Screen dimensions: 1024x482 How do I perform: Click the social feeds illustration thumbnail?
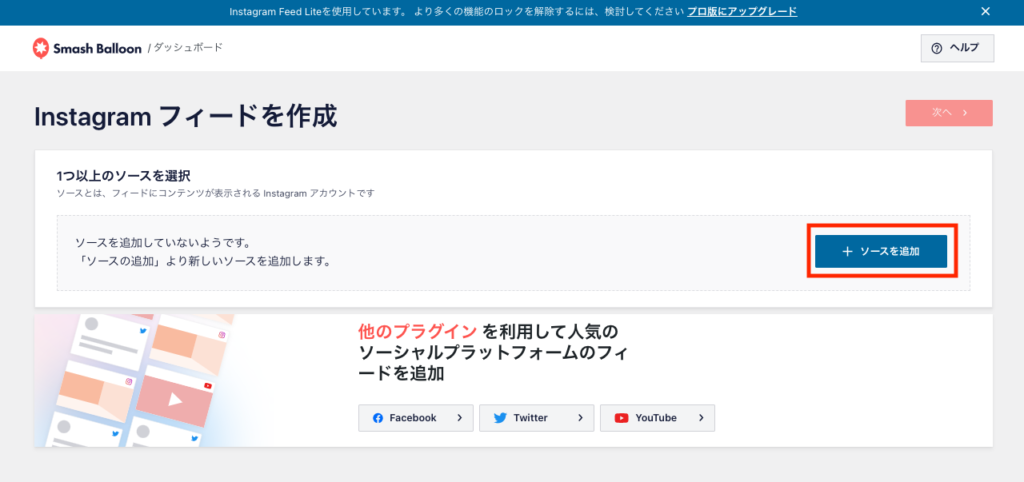(x=152, y=380)
